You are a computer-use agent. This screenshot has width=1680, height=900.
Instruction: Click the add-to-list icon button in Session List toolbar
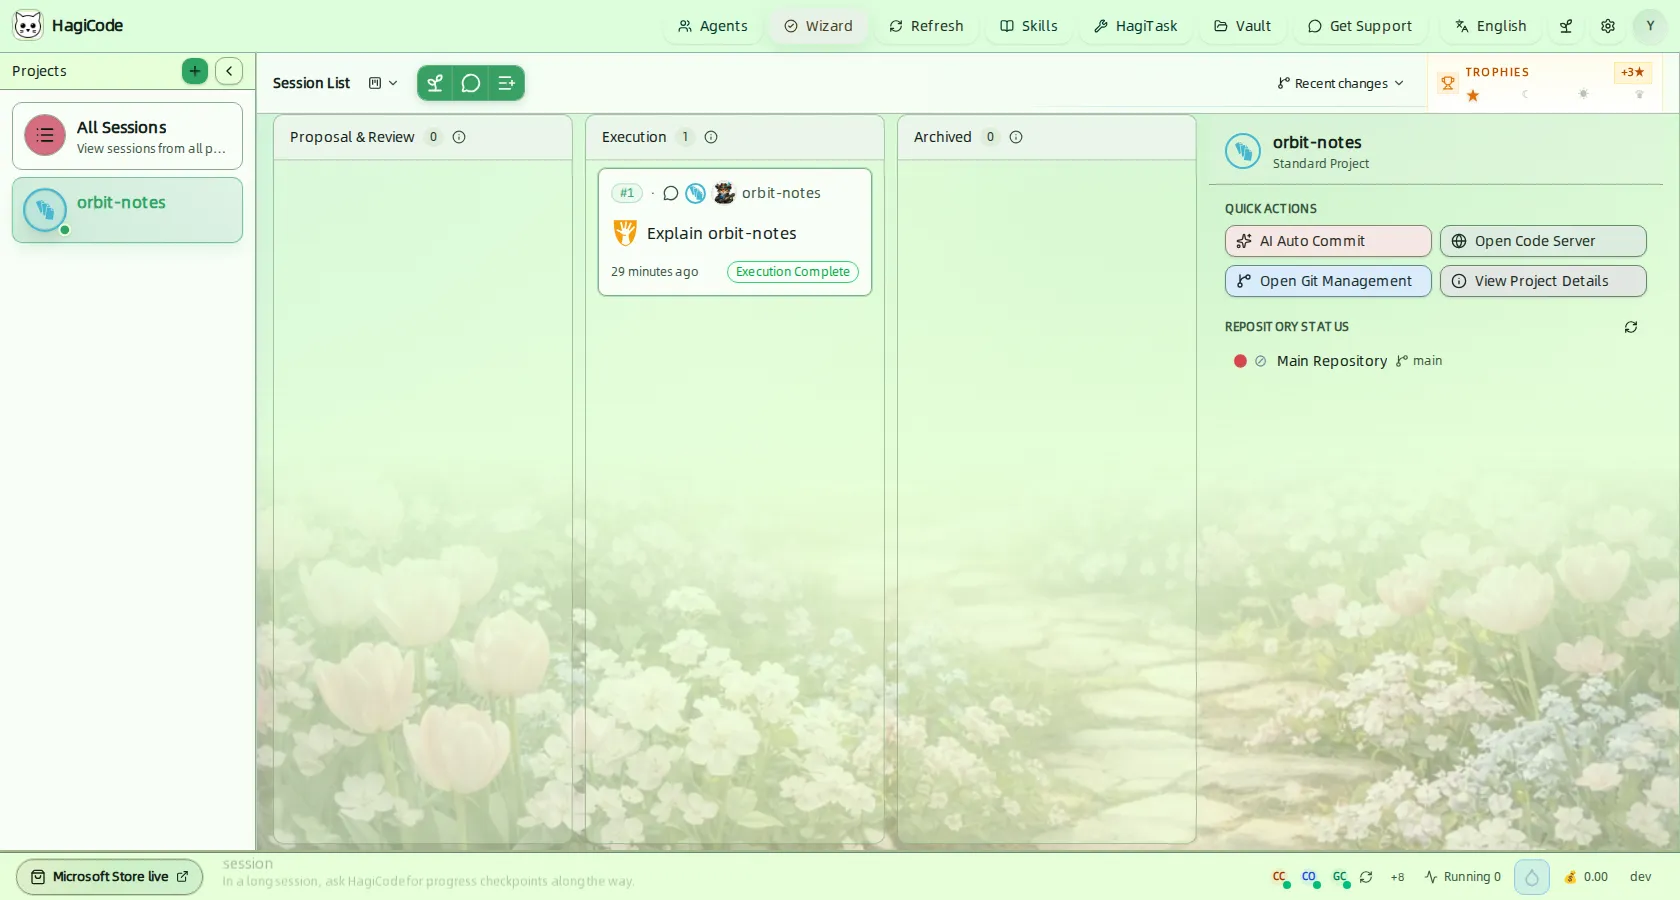(507, 83)
